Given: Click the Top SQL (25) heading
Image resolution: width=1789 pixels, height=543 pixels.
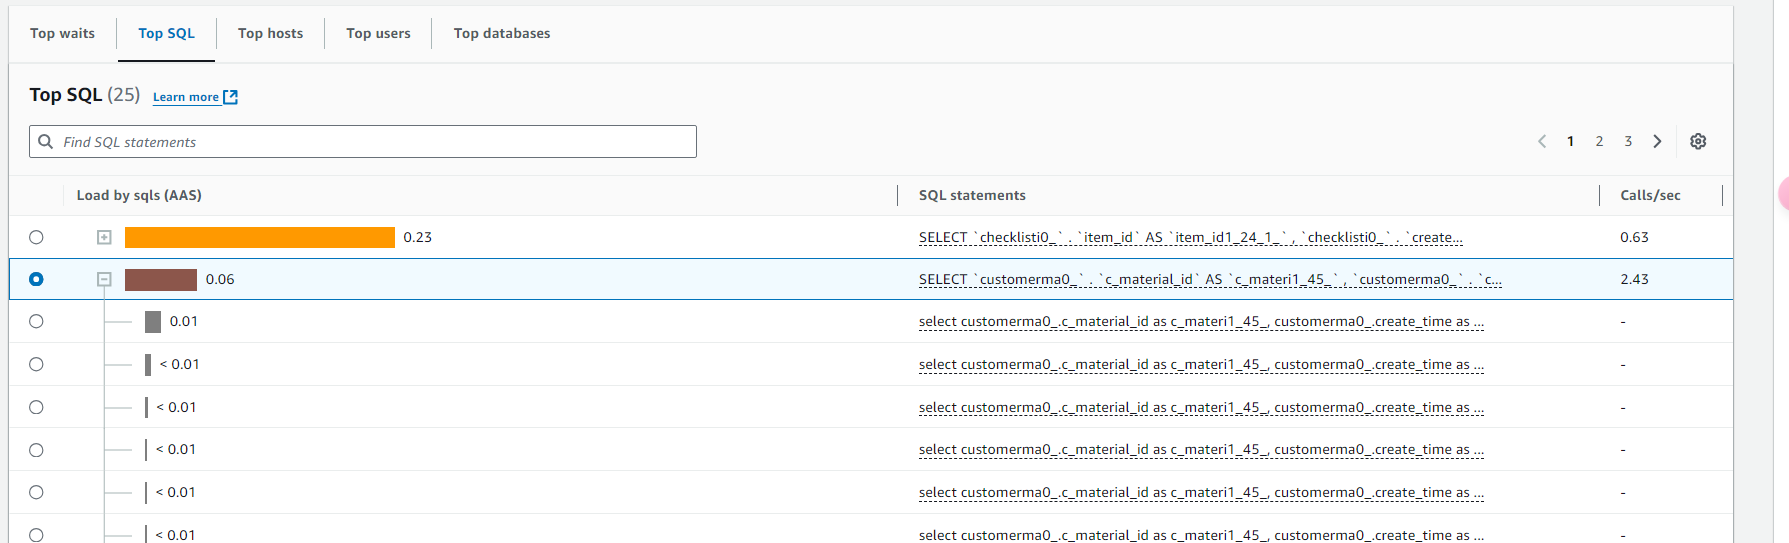Looking at the screenshot, I should coord(85,95).
